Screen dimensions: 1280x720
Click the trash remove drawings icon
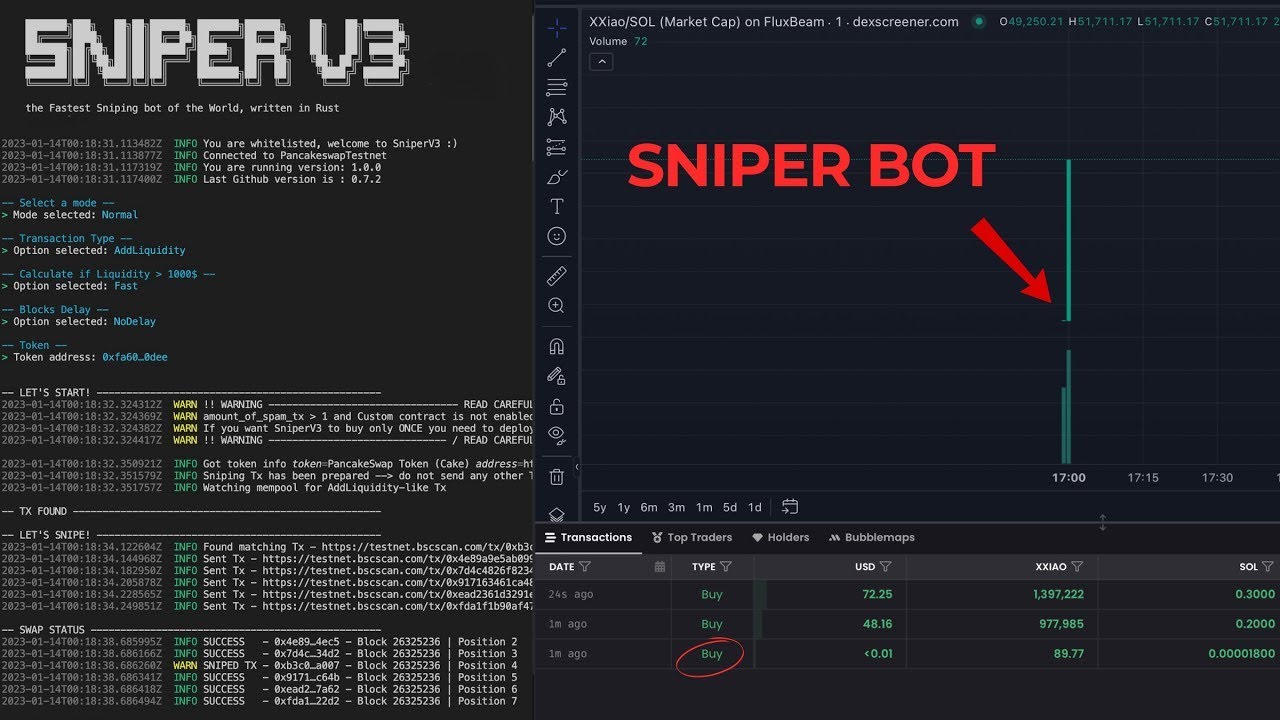click(x=557, y=477)
